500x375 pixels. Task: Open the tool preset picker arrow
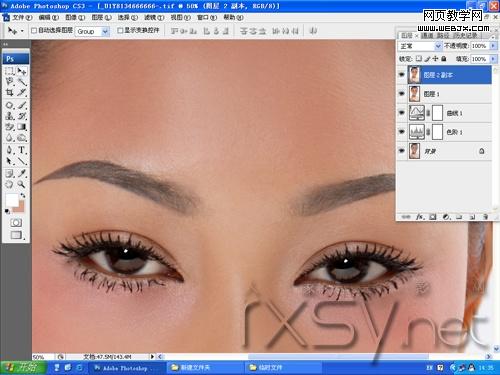[22, 31]
